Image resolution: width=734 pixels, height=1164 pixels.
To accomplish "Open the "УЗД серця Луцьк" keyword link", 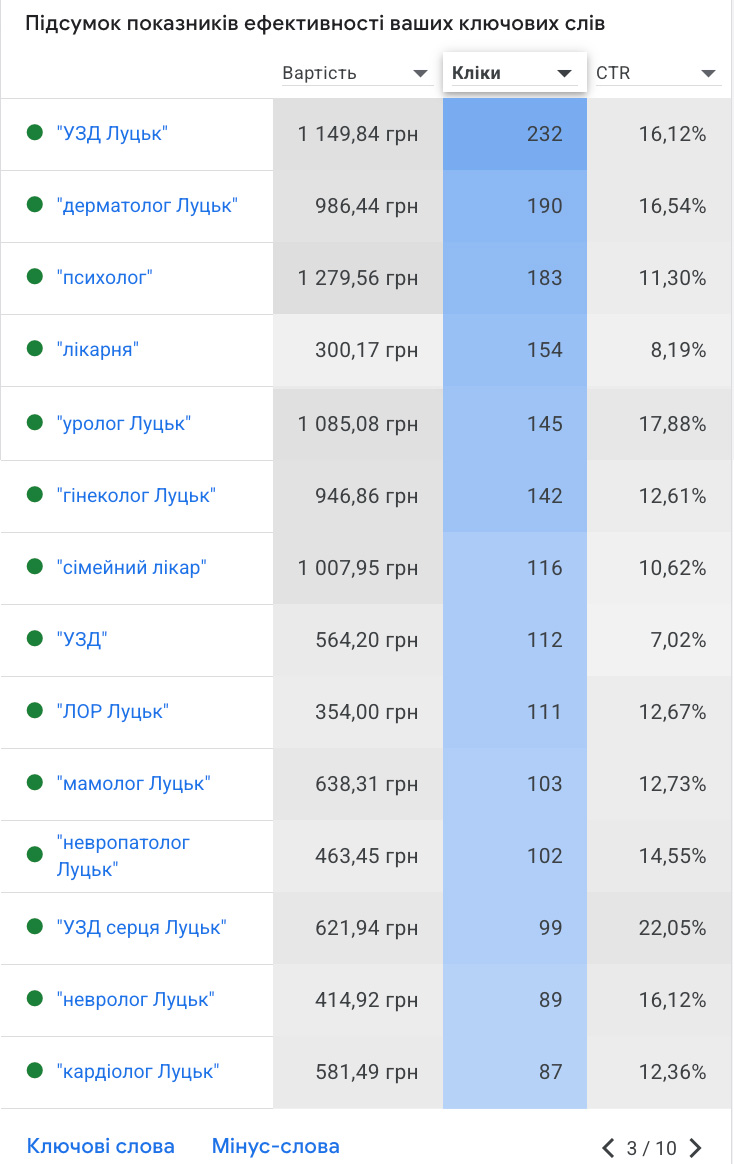I will coord(142,927).
